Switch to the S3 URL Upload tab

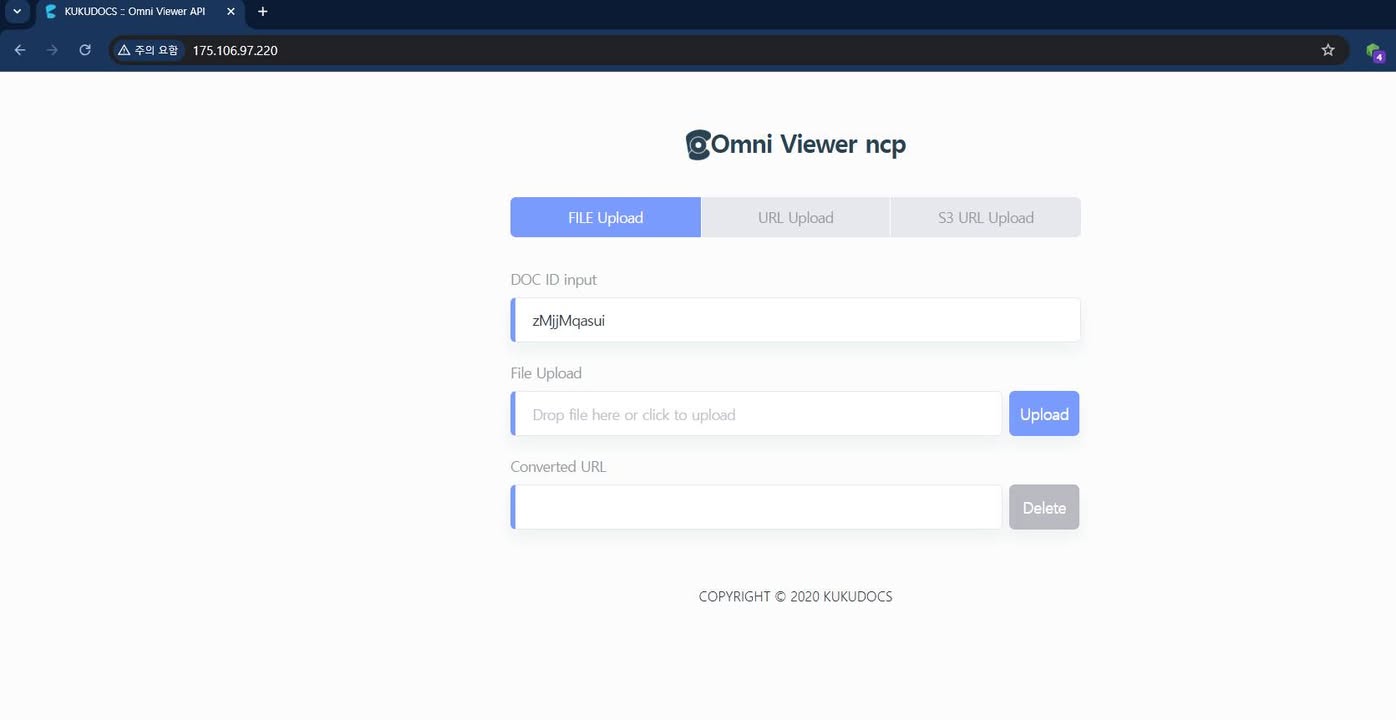pos(985,217)
